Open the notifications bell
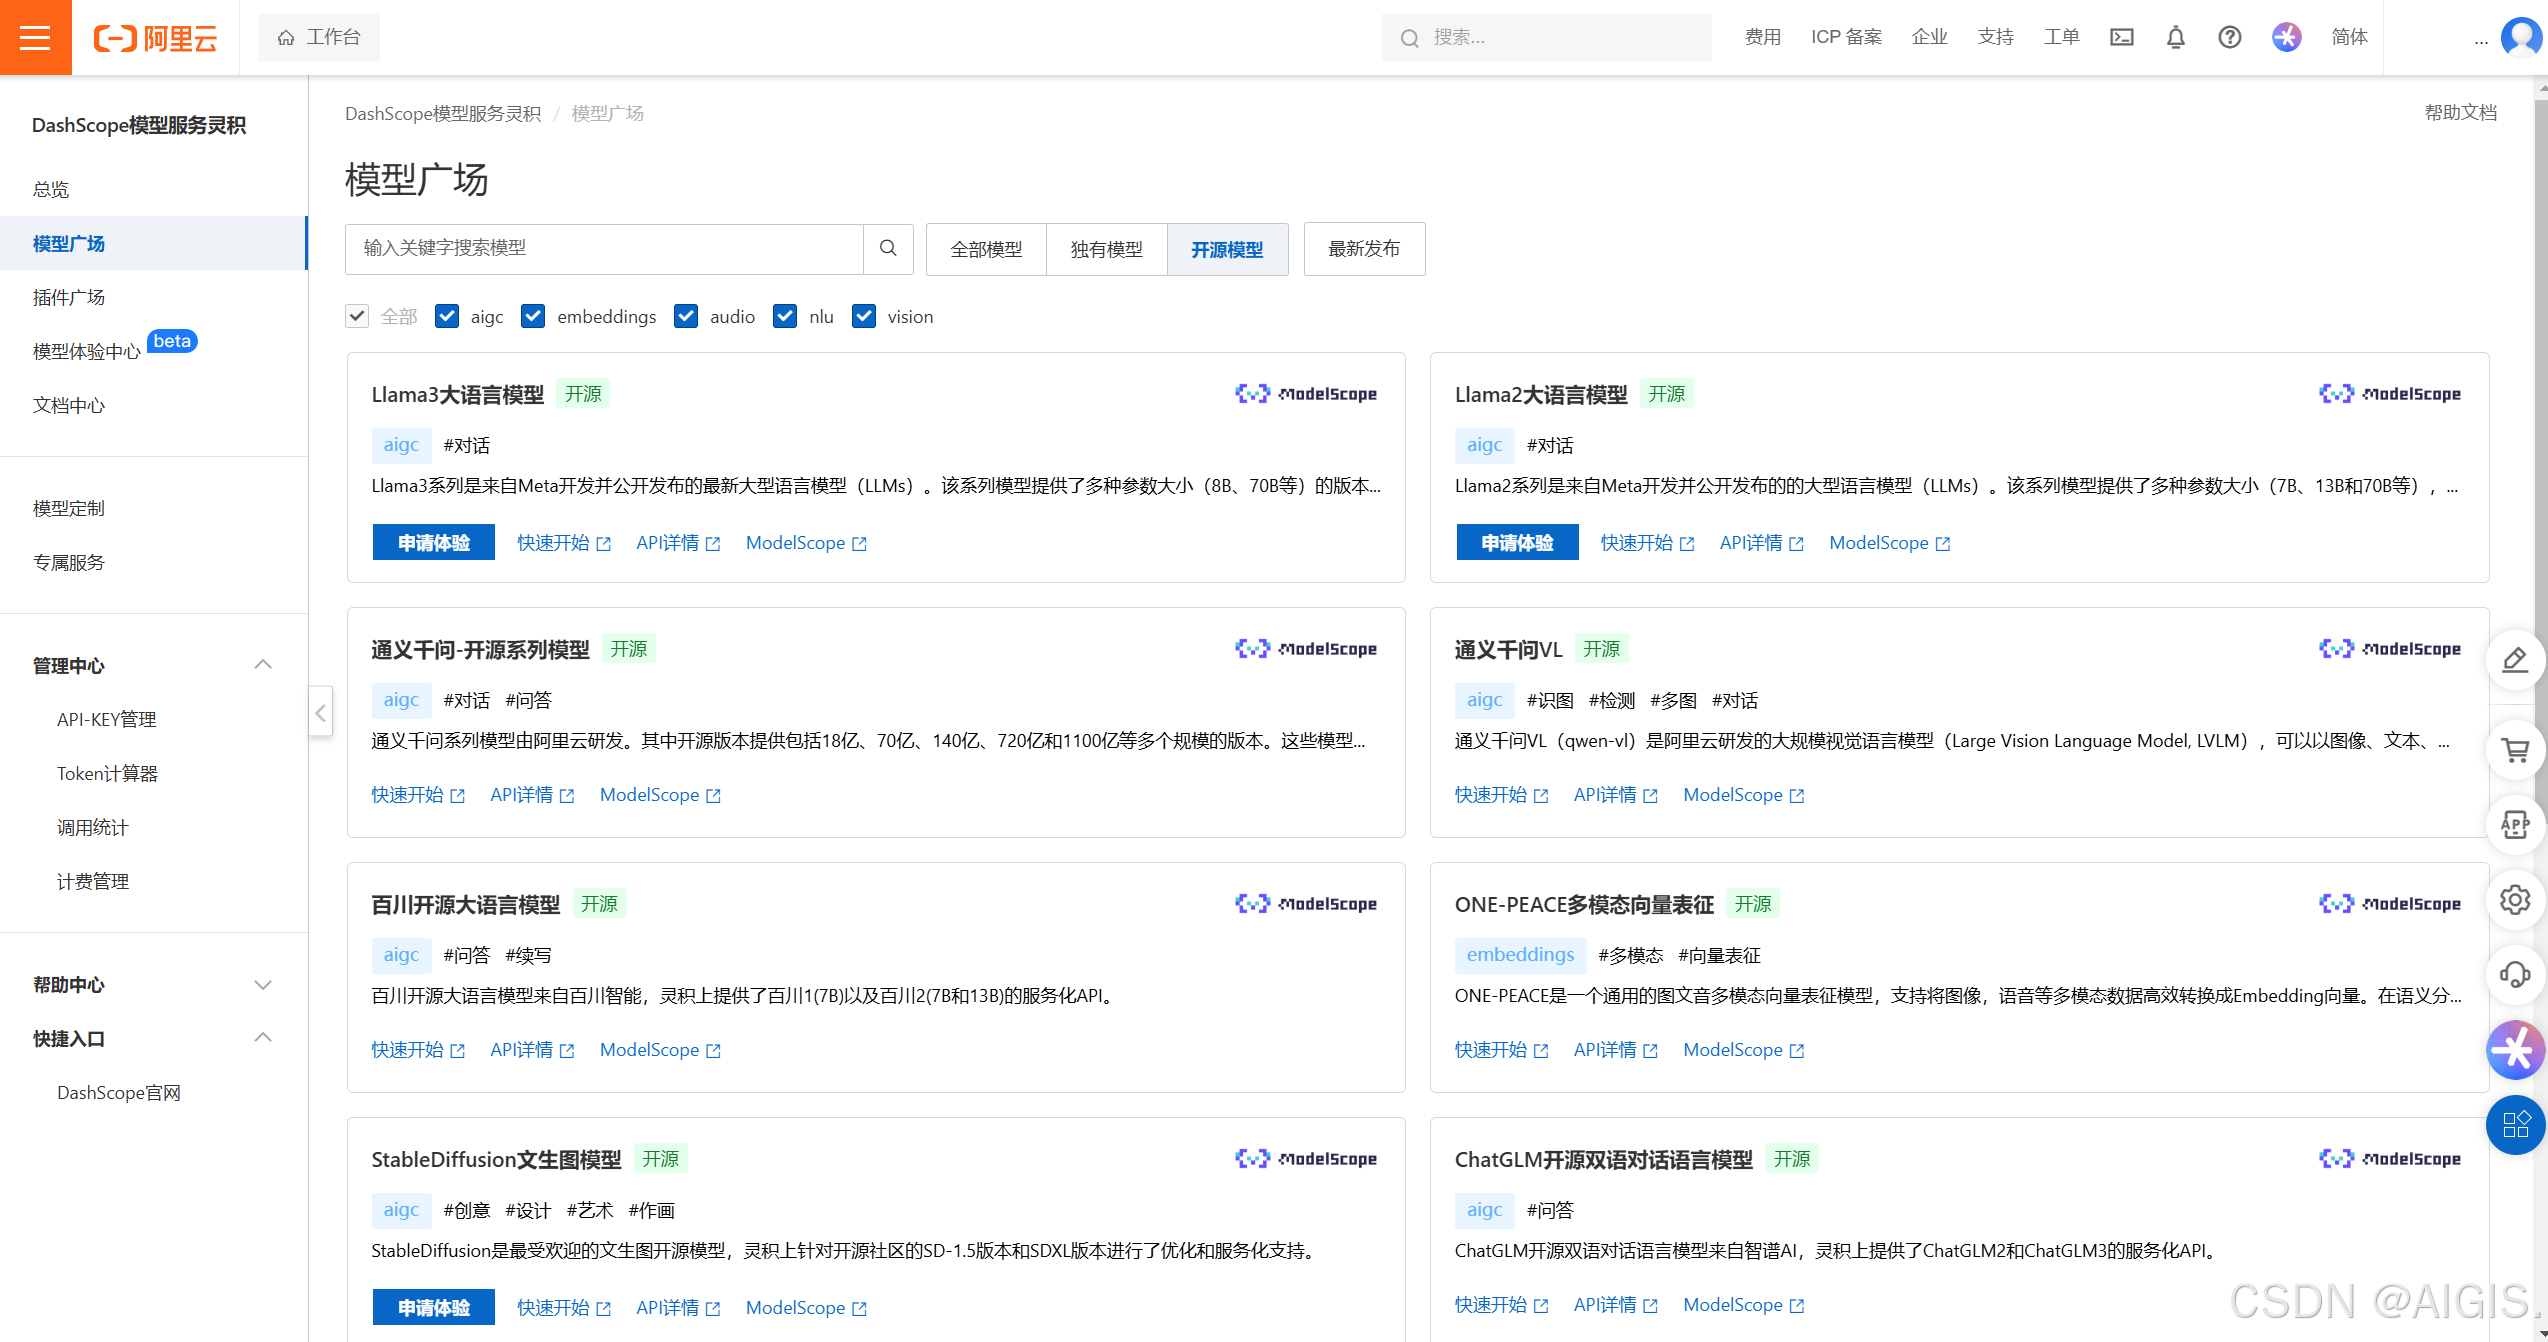The width and height of the screenshot is (2548, 1342). (2175, 37)
